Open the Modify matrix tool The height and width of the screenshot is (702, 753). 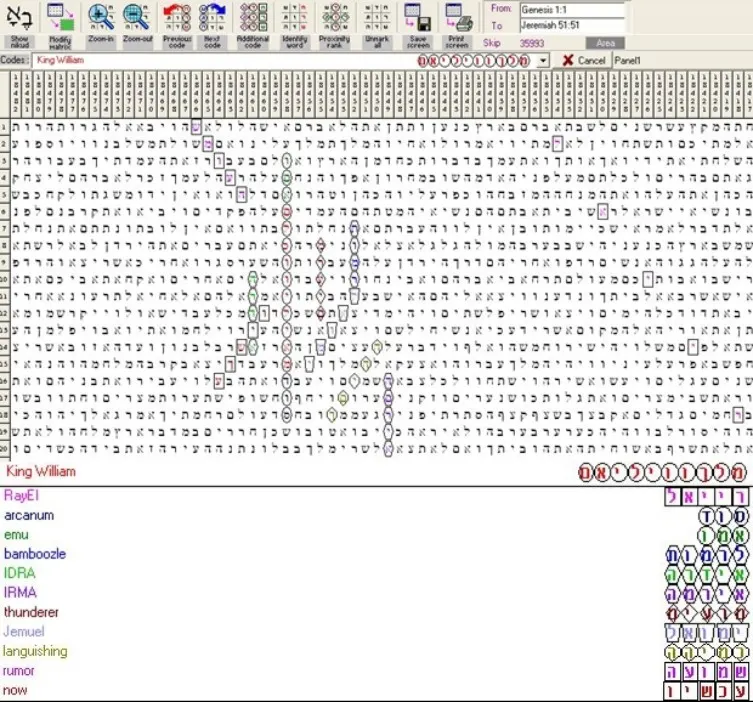pos(61,18)
